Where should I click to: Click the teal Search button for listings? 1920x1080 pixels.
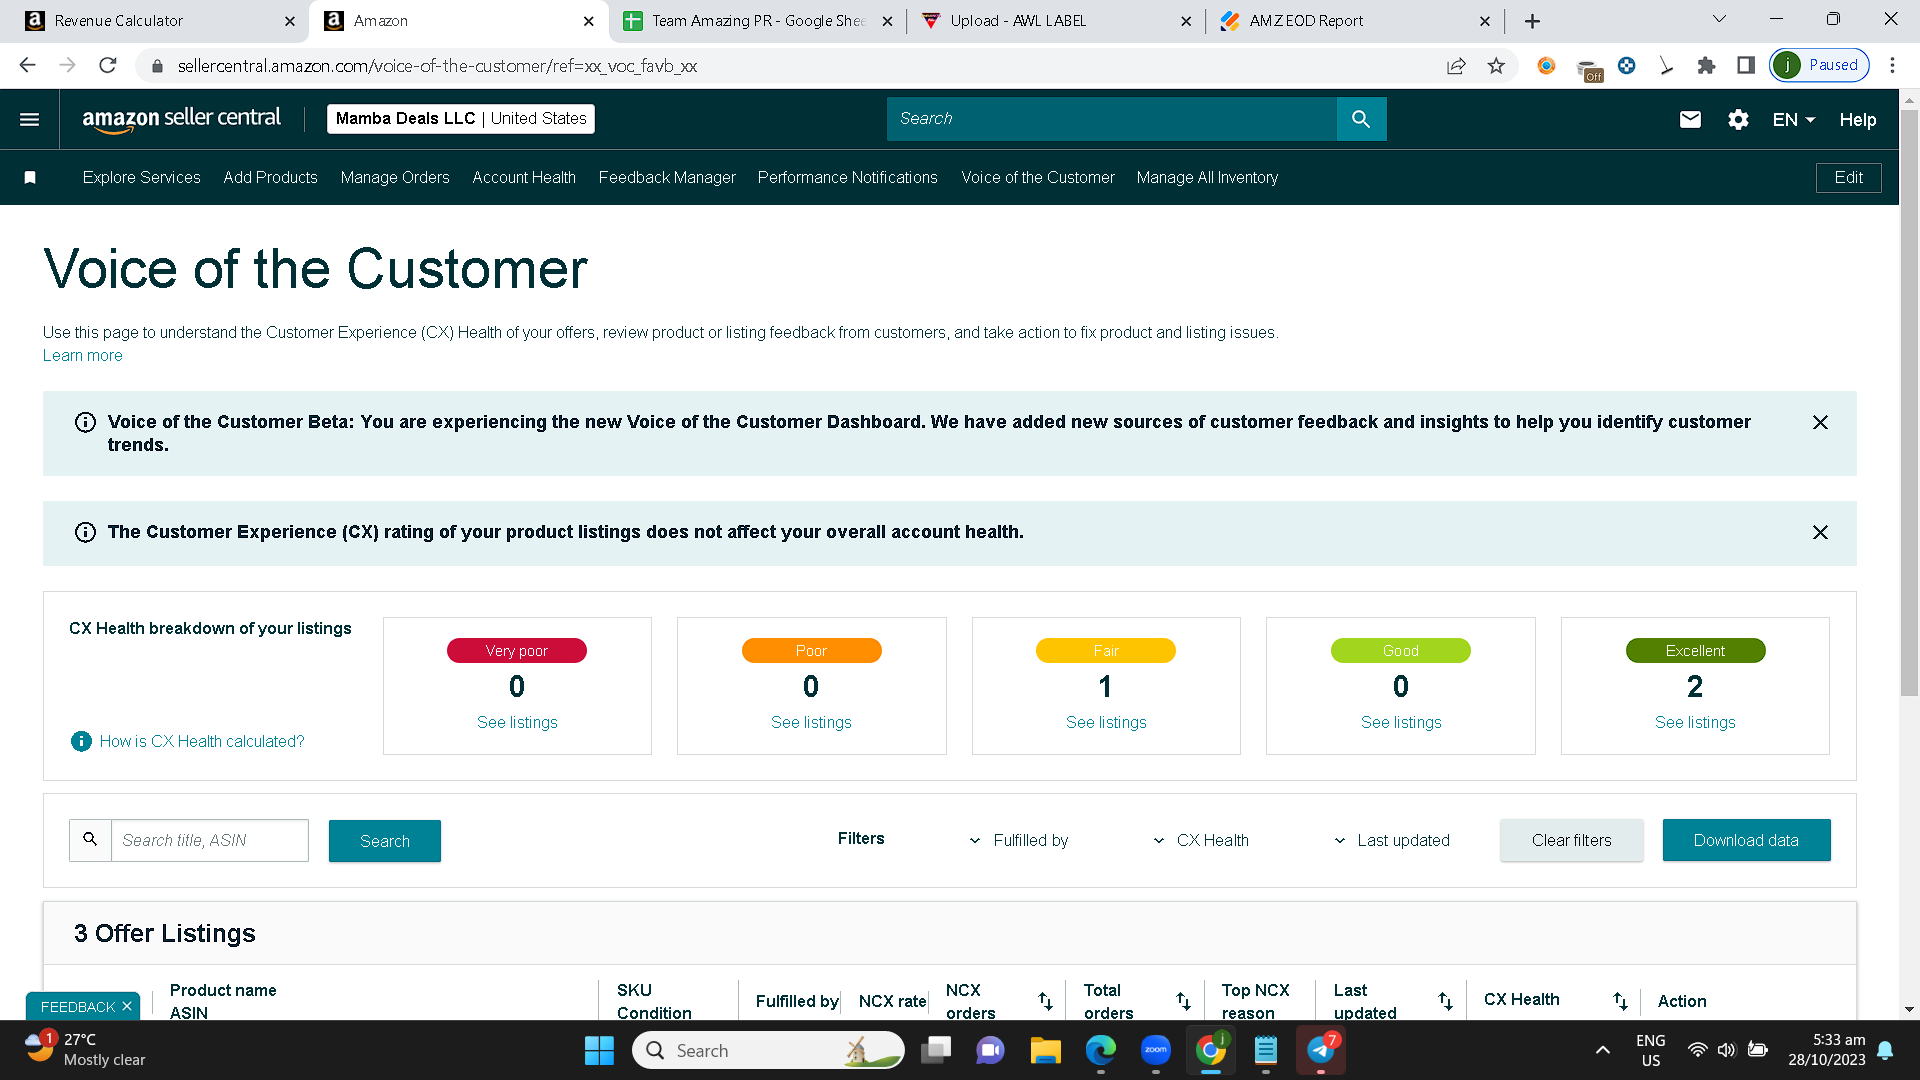385,841
